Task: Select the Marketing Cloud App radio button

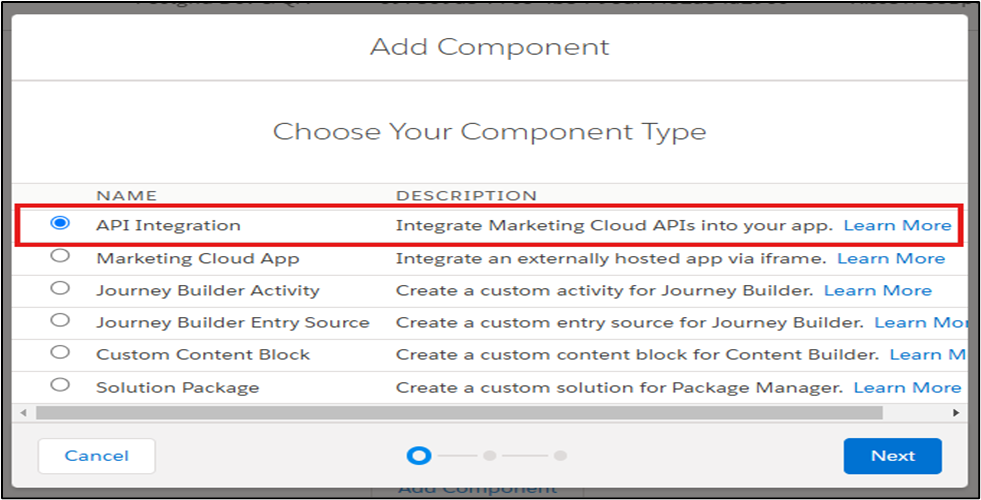Action: point(60,255)
